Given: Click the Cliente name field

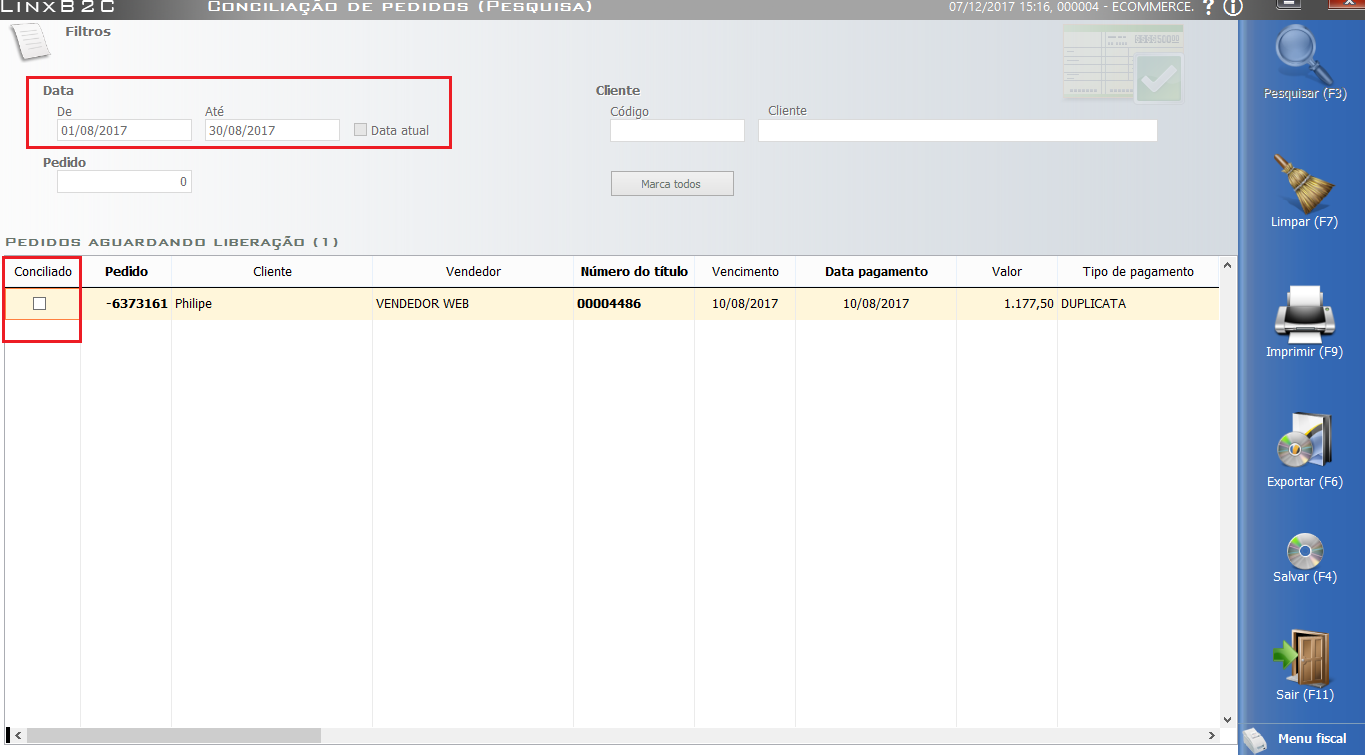Looking at the screenshot, I should (958, 131).
